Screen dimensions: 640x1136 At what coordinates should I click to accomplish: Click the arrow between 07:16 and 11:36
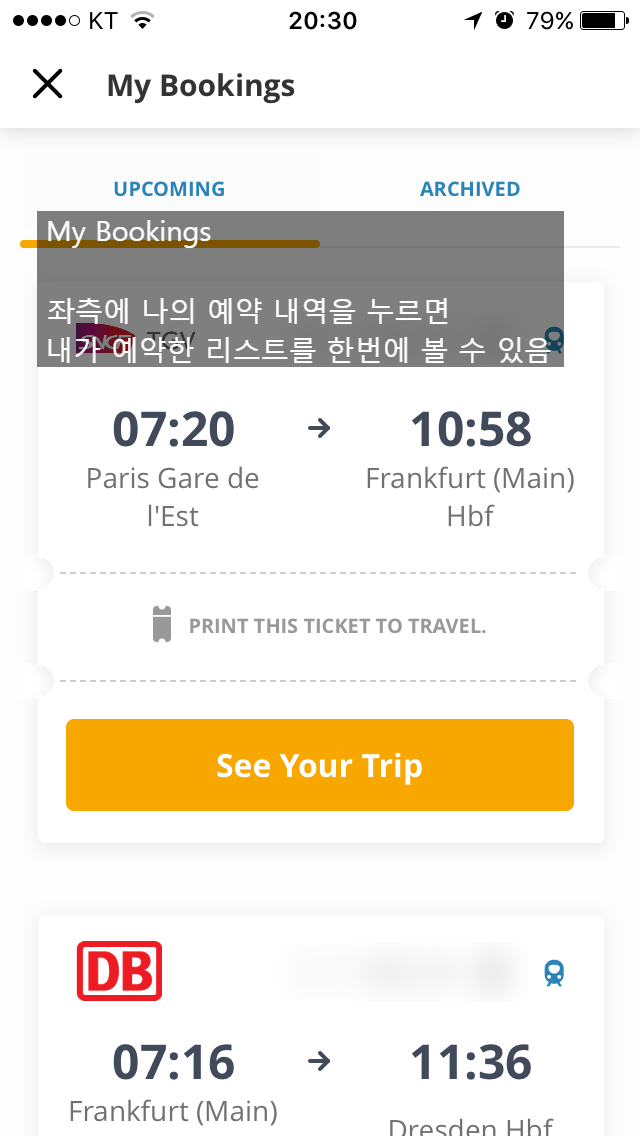pos(319,1061)
